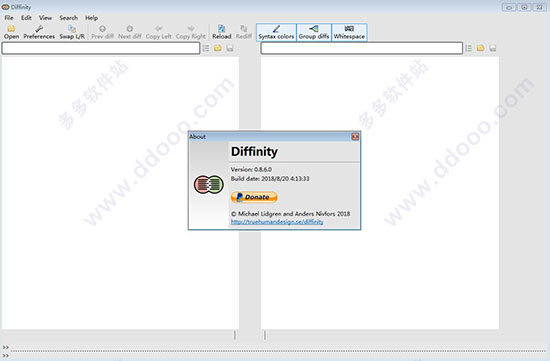Save left file with disk icon
The image size is (550, 361).
[x=230, y=48]
